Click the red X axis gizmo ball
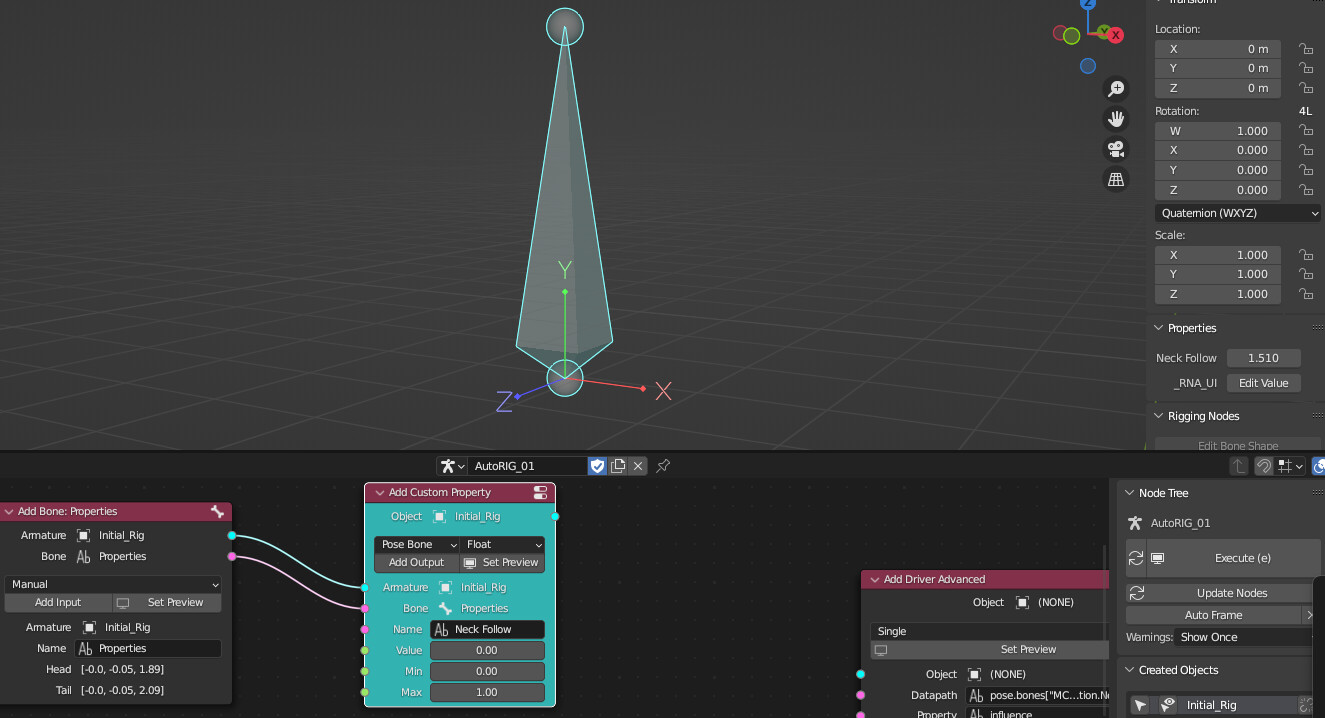Viewport: 1325px width, 718px height. [1116, 35]
